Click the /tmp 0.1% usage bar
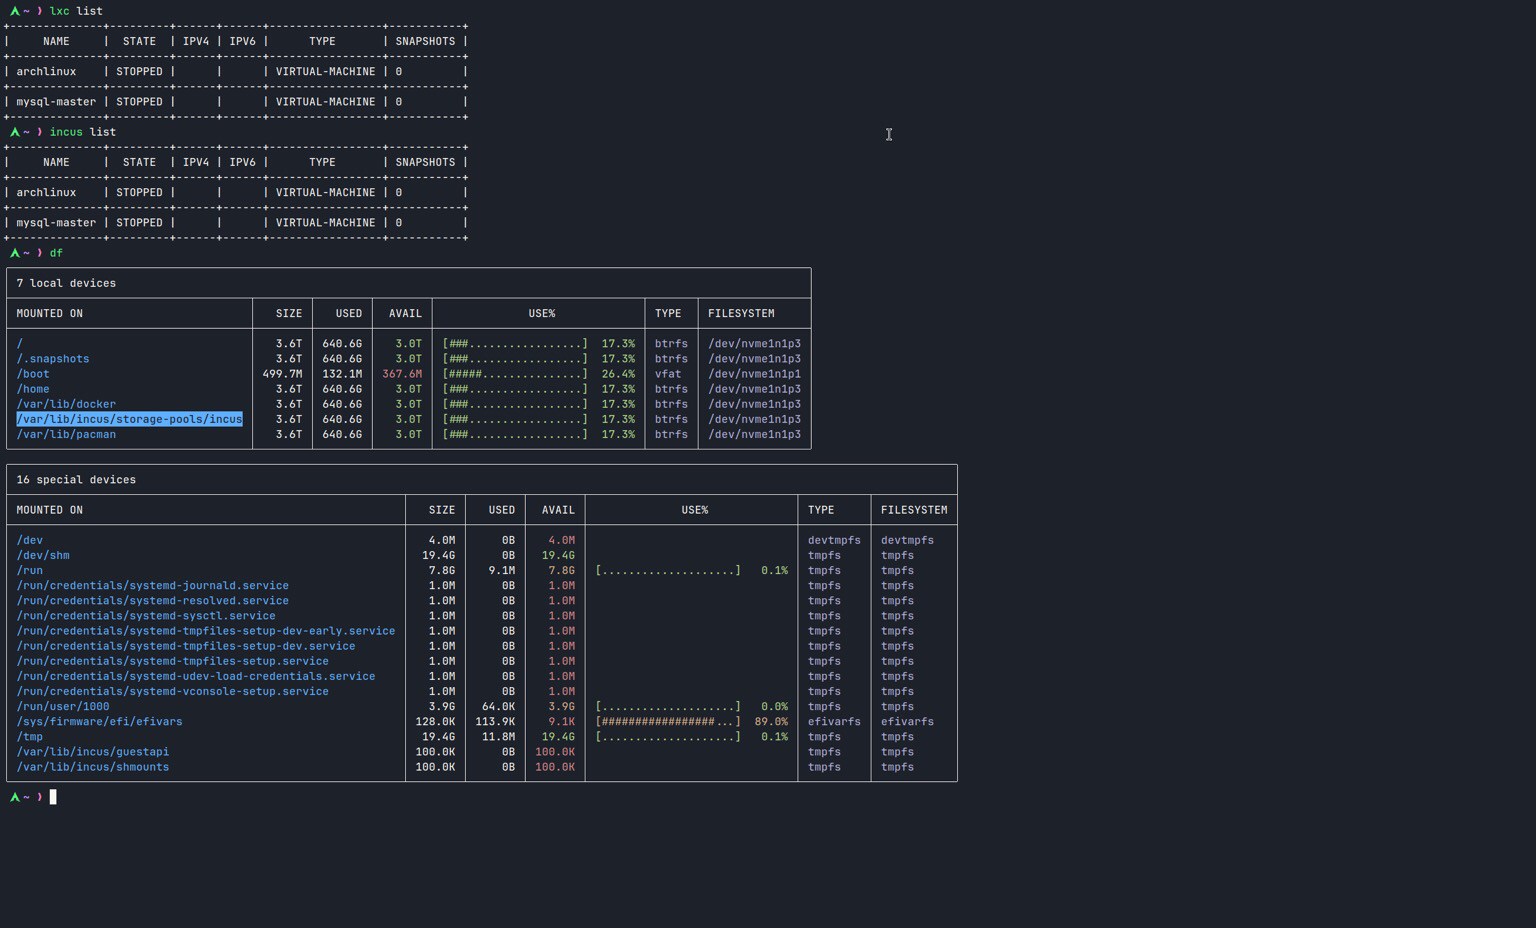1536x928 pixels. [x=668, y=736]
